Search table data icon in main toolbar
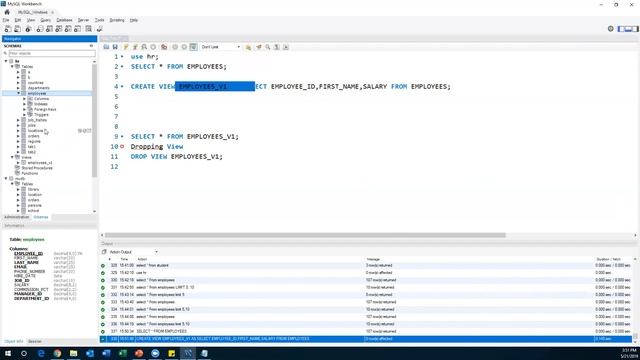This screenshot has height=360, width=640. tap(89, 29)
